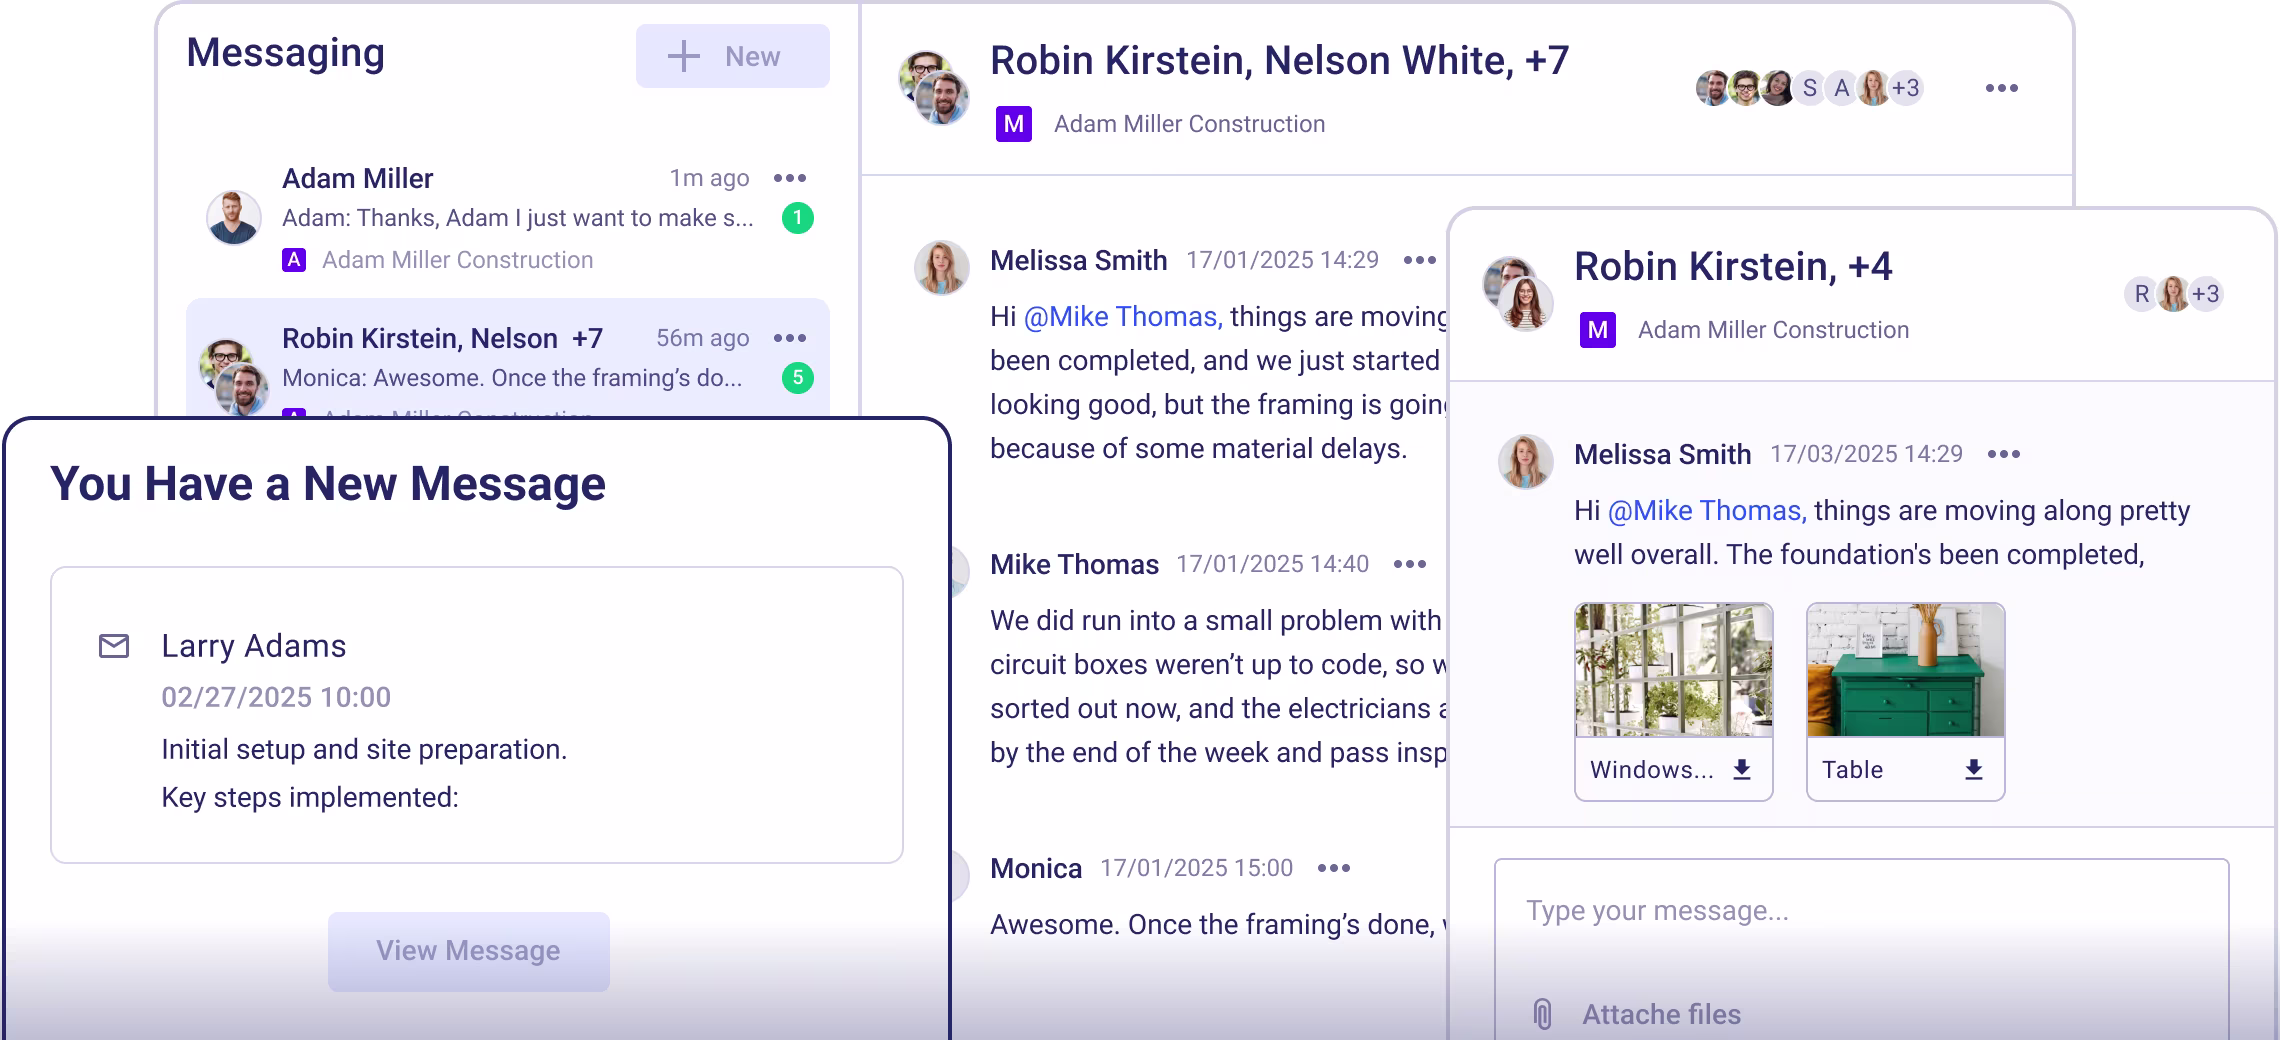2280x1040 pixels.
Task: Click the Messaging heading
Action: point(285,52)
